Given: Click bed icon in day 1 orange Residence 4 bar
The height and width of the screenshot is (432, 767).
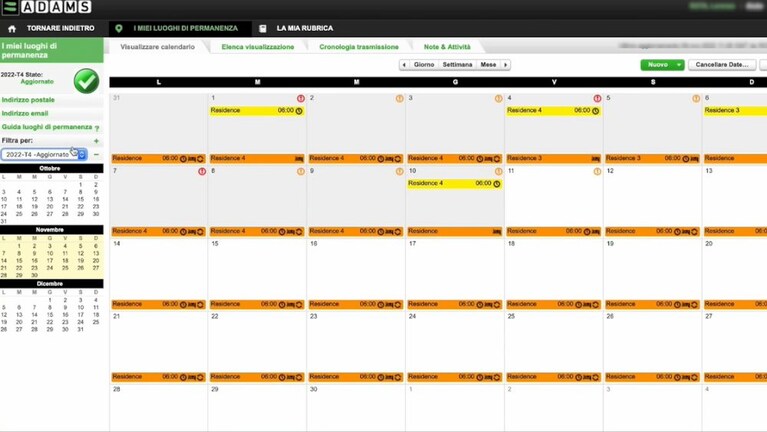Looking at the screenshot, I should point(299,159).
